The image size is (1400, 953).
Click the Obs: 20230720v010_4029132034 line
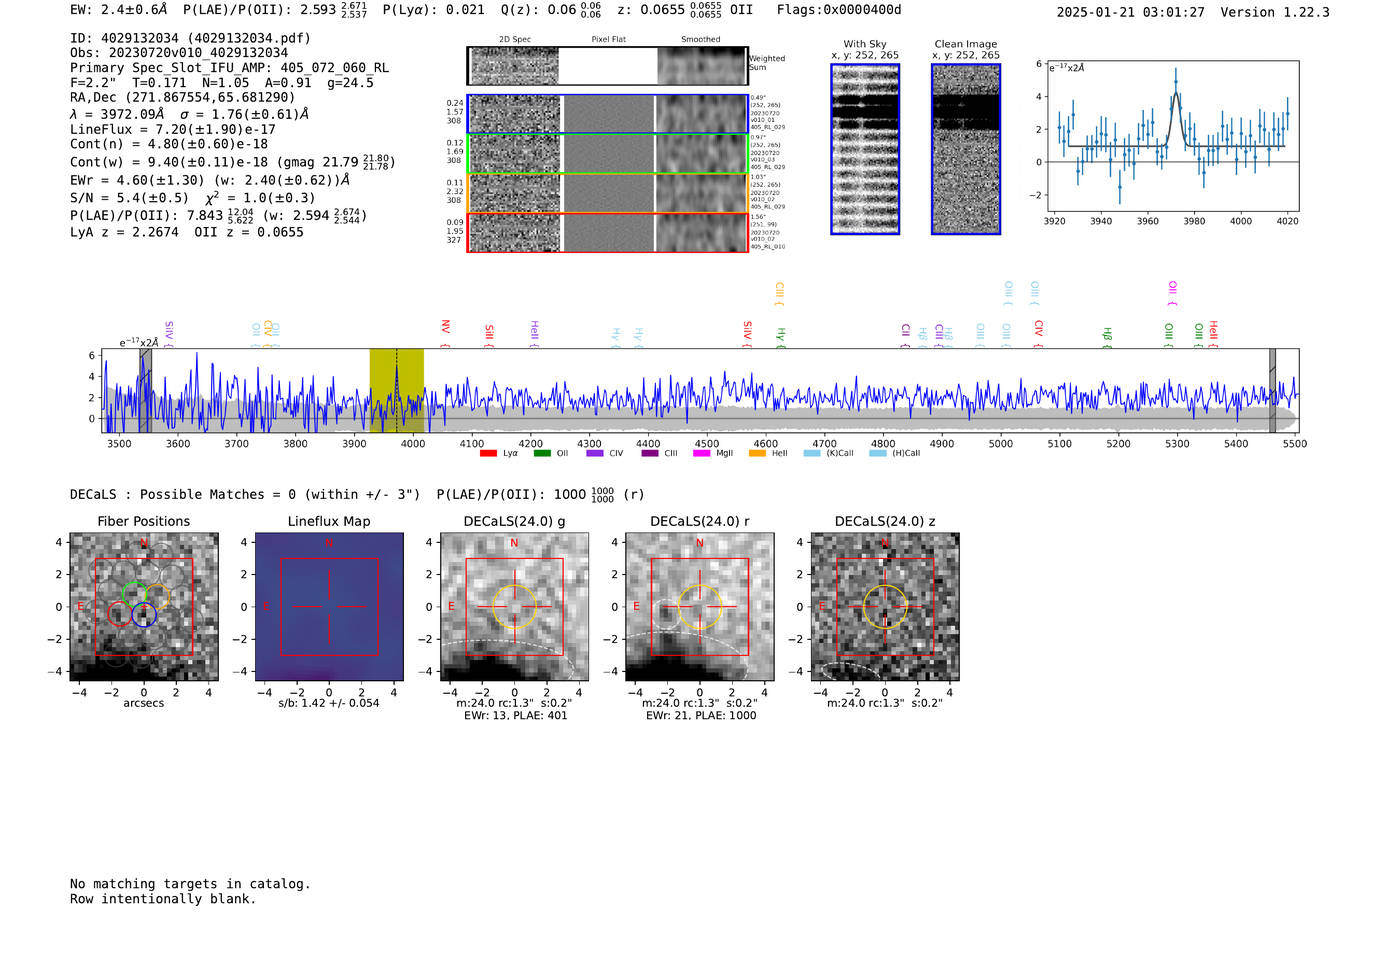[179, 53]
